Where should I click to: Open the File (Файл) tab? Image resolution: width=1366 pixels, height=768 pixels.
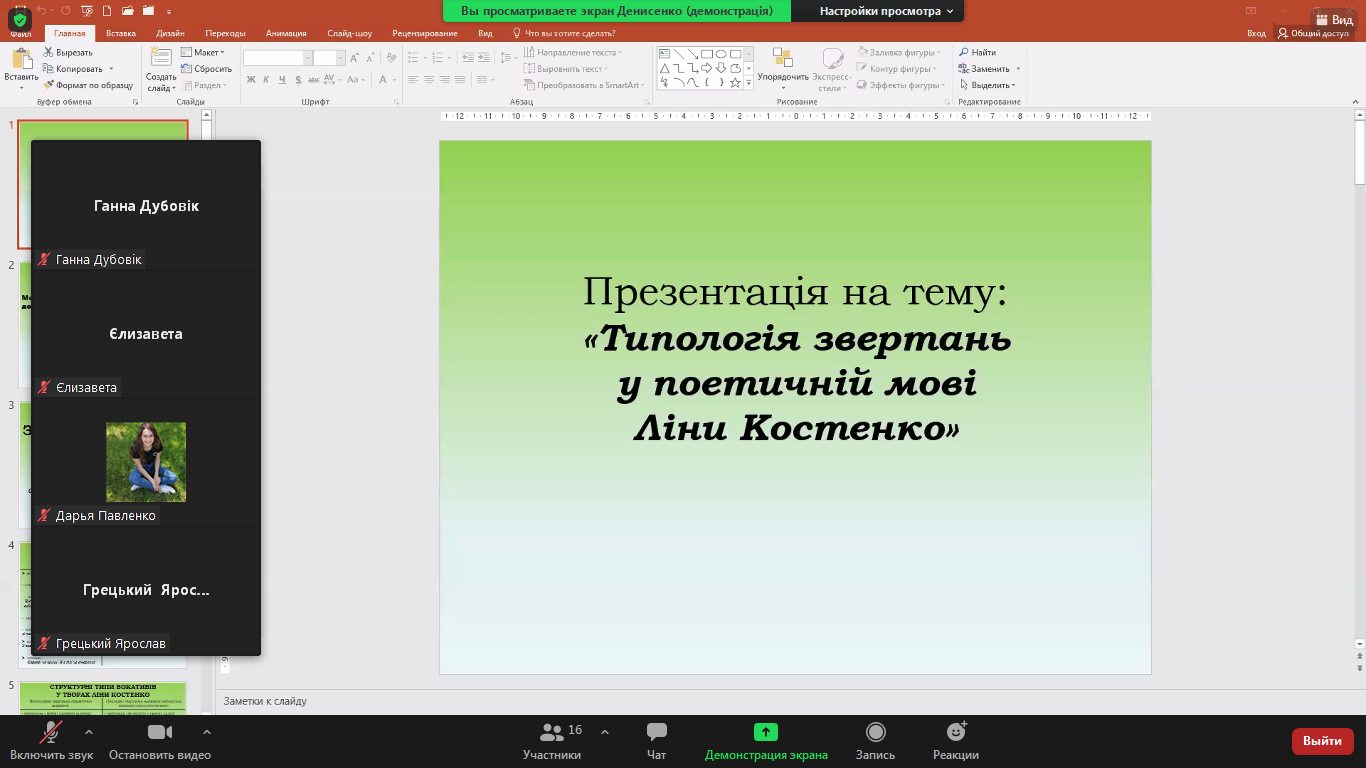click(x=21, y=33)
